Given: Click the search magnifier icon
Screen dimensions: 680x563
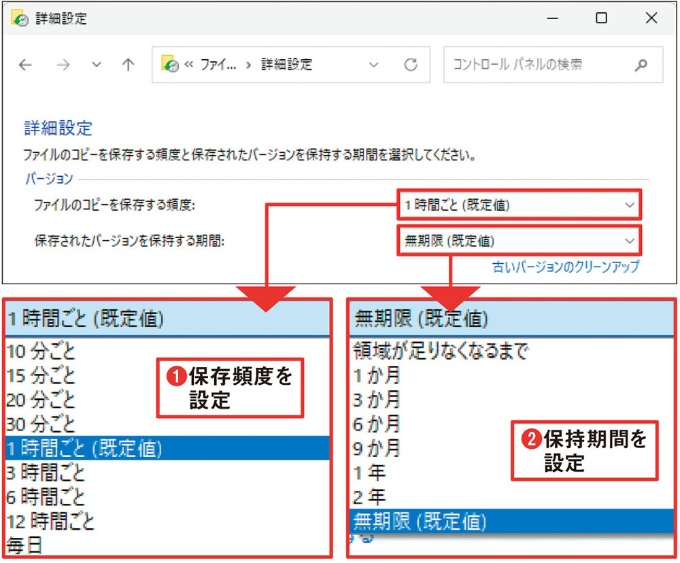Looking at the screenshot, I should point(641,65).
